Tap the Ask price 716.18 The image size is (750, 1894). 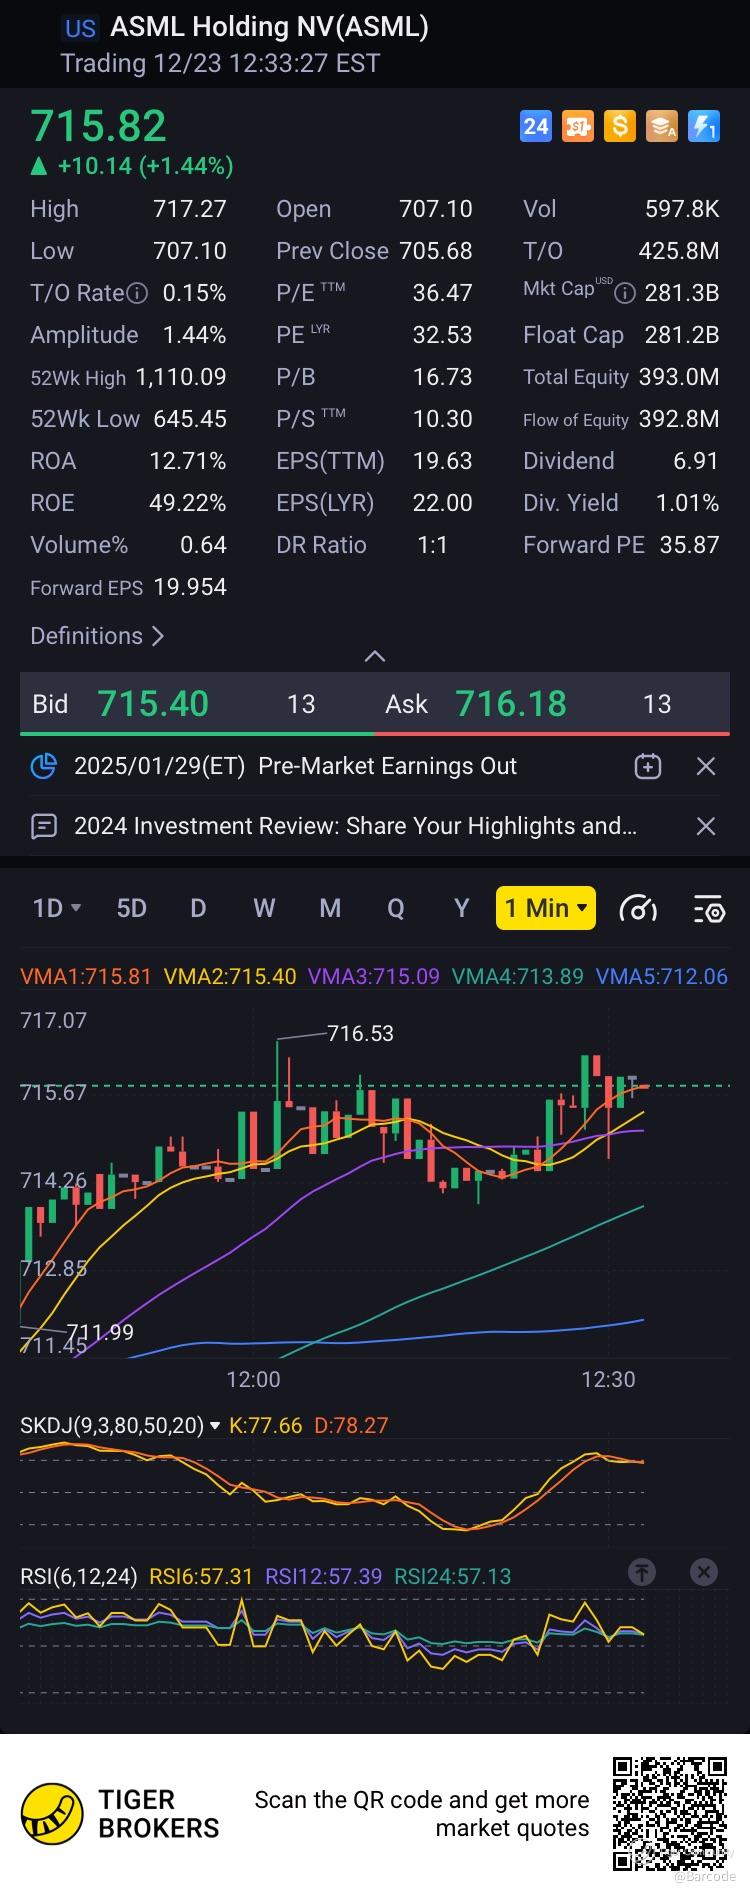pyautogui.click(x=511, y=704)
